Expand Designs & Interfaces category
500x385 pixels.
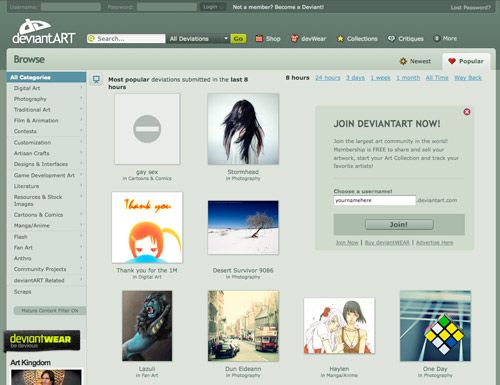46,164
